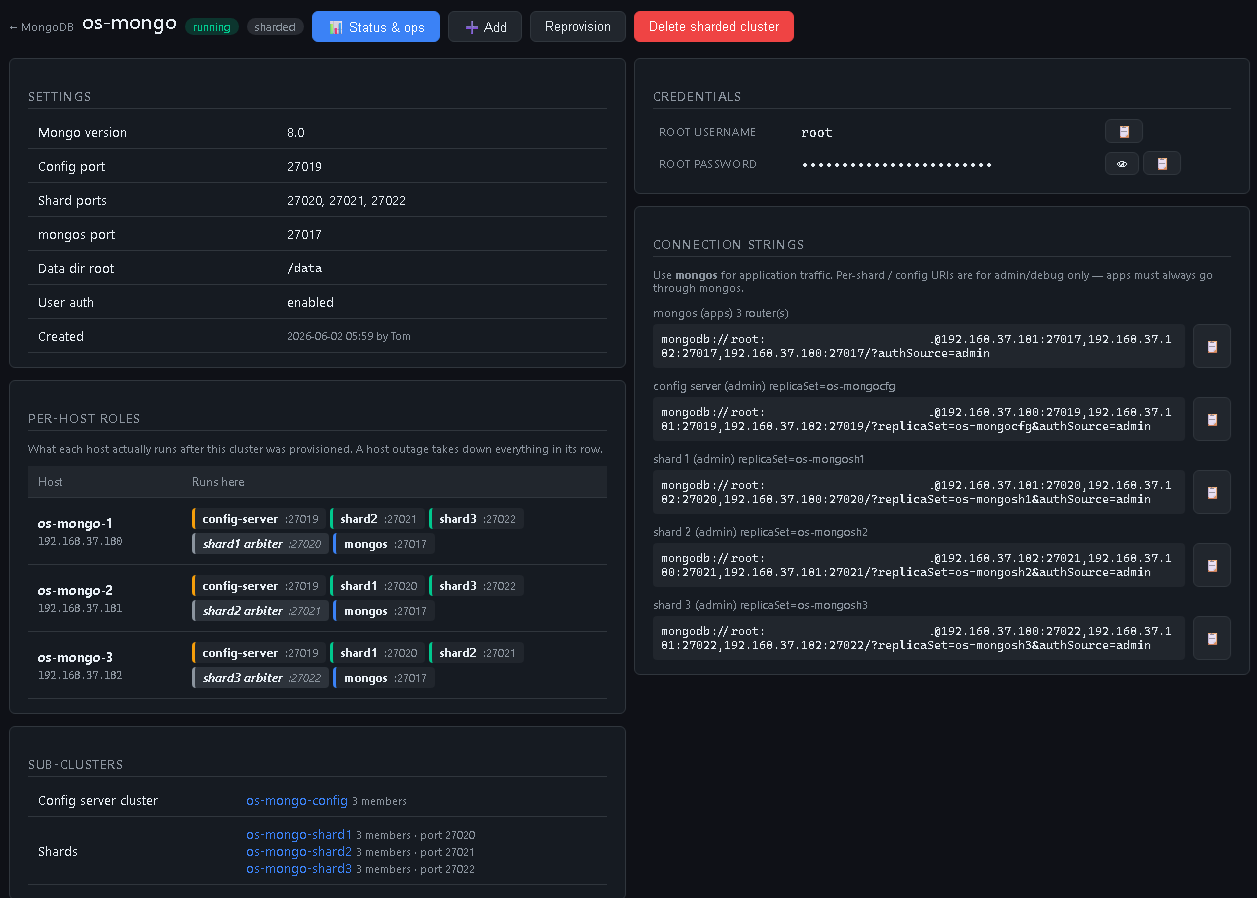Copy the mongos apps connection string

(1212, 346)
